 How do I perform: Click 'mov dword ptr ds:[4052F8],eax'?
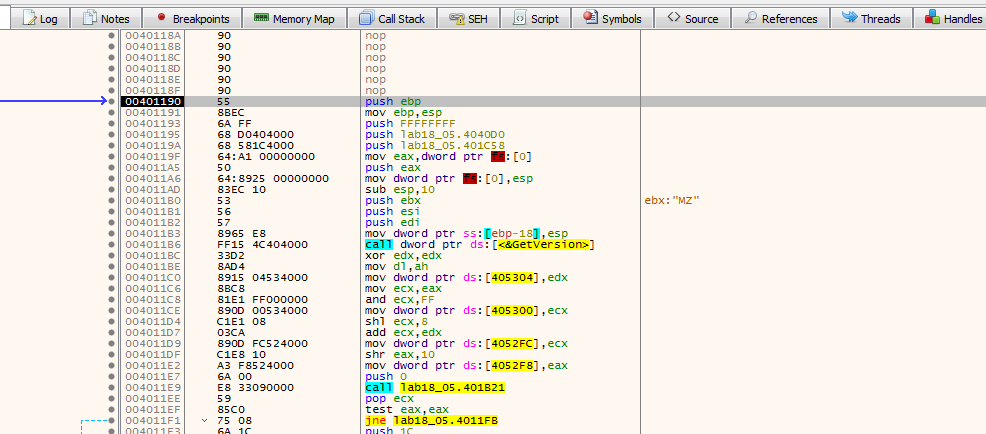(466, 366)
